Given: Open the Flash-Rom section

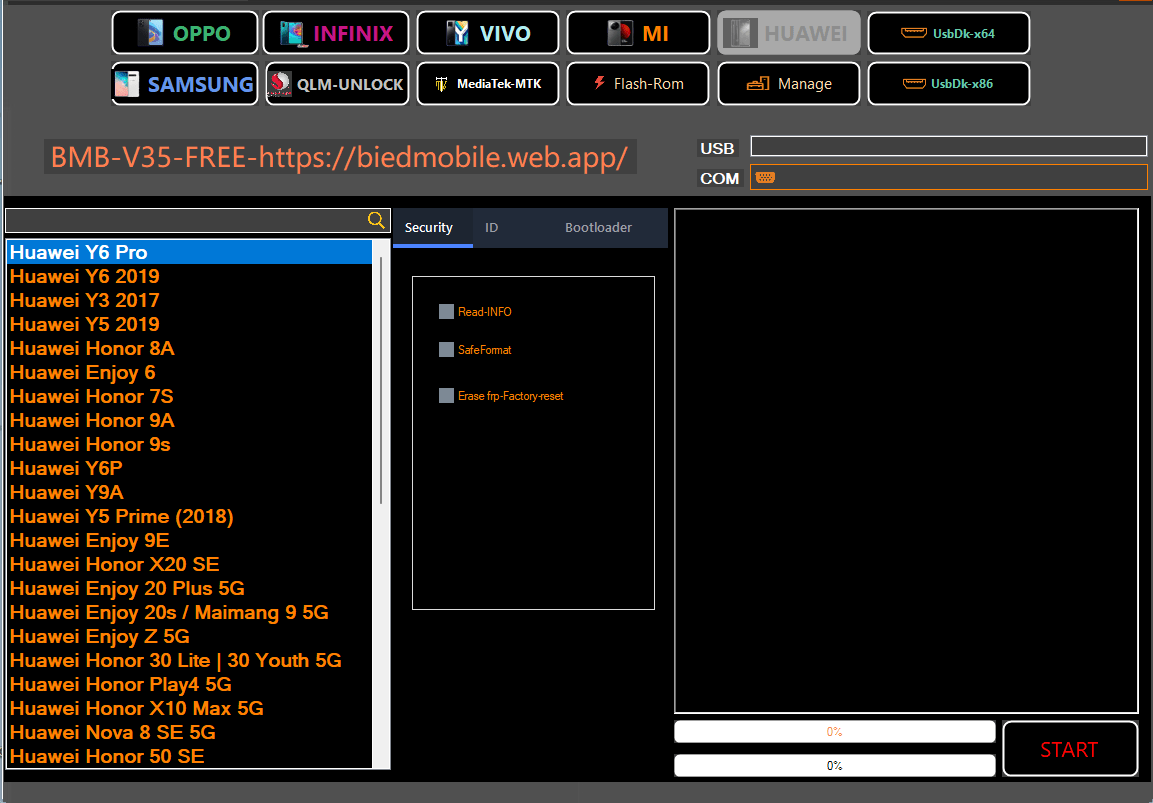Looking at the screenshot, I should (x=637, y=83).
